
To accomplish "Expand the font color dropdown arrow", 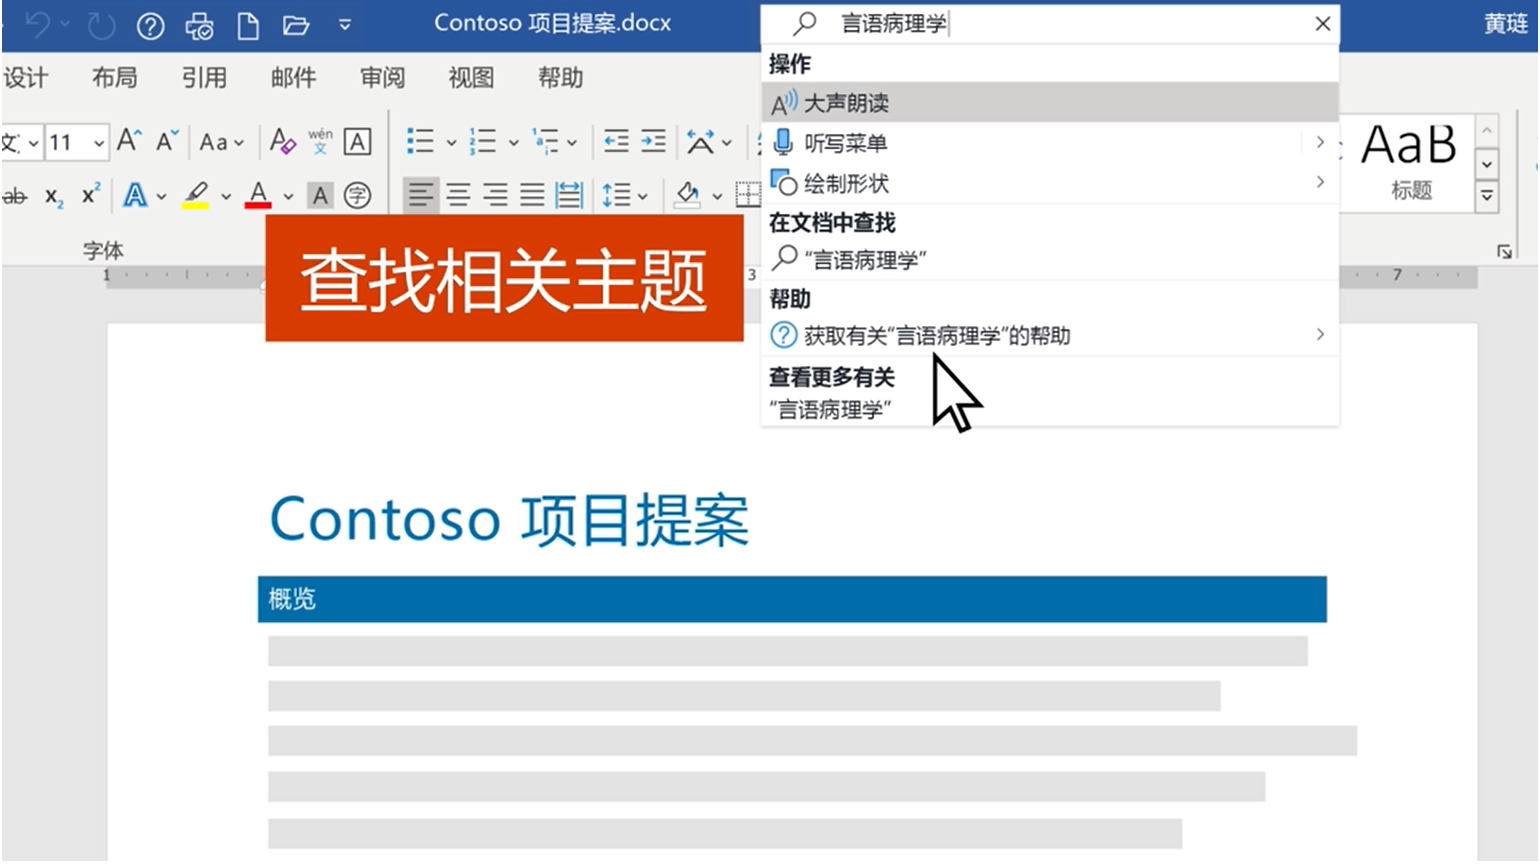I will (x=288, y=196).
